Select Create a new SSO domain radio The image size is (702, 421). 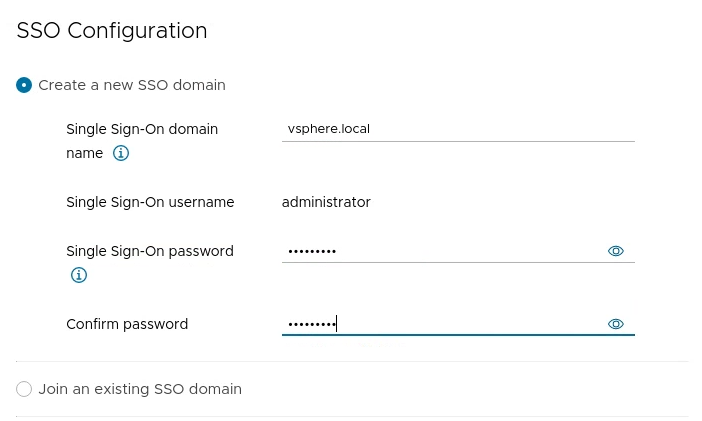[x=24, y=85]
